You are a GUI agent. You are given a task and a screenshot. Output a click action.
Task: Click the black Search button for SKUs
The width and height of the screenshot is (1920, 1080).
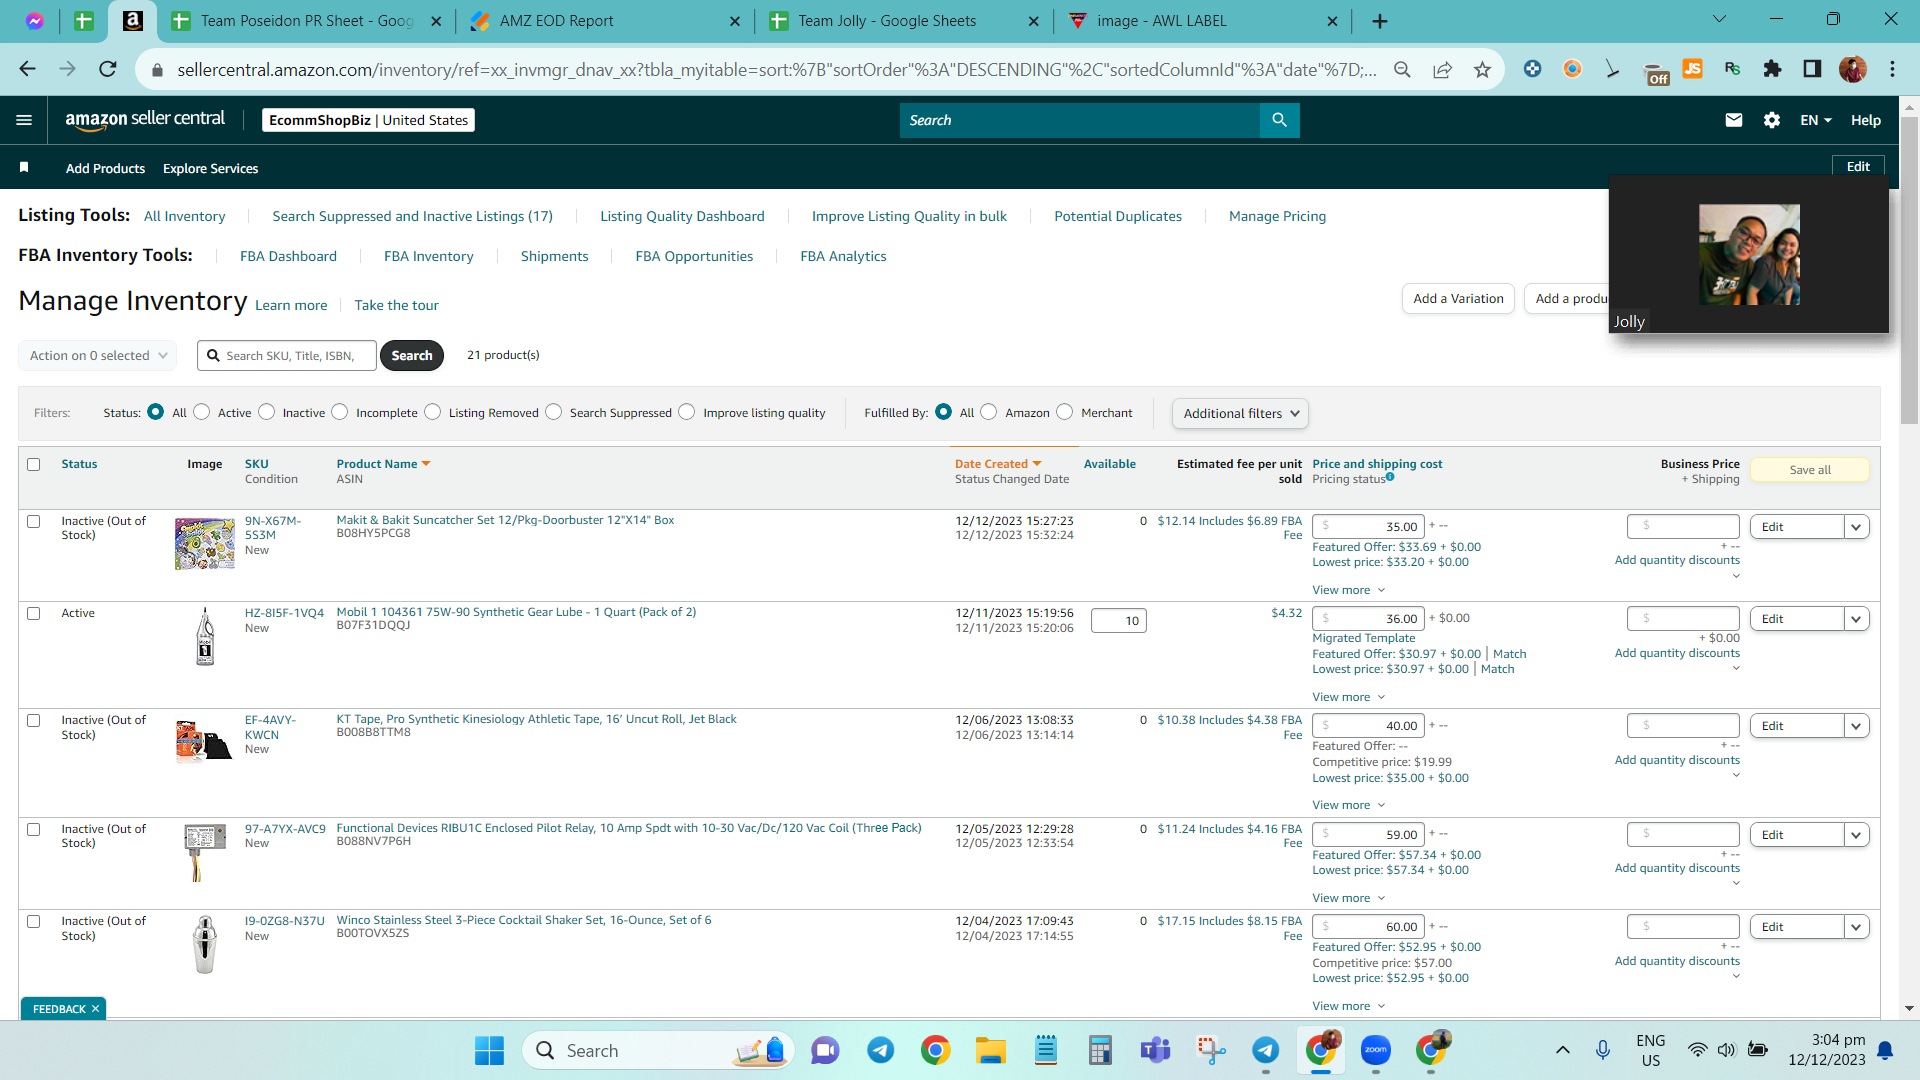click(x=412, y=355)
